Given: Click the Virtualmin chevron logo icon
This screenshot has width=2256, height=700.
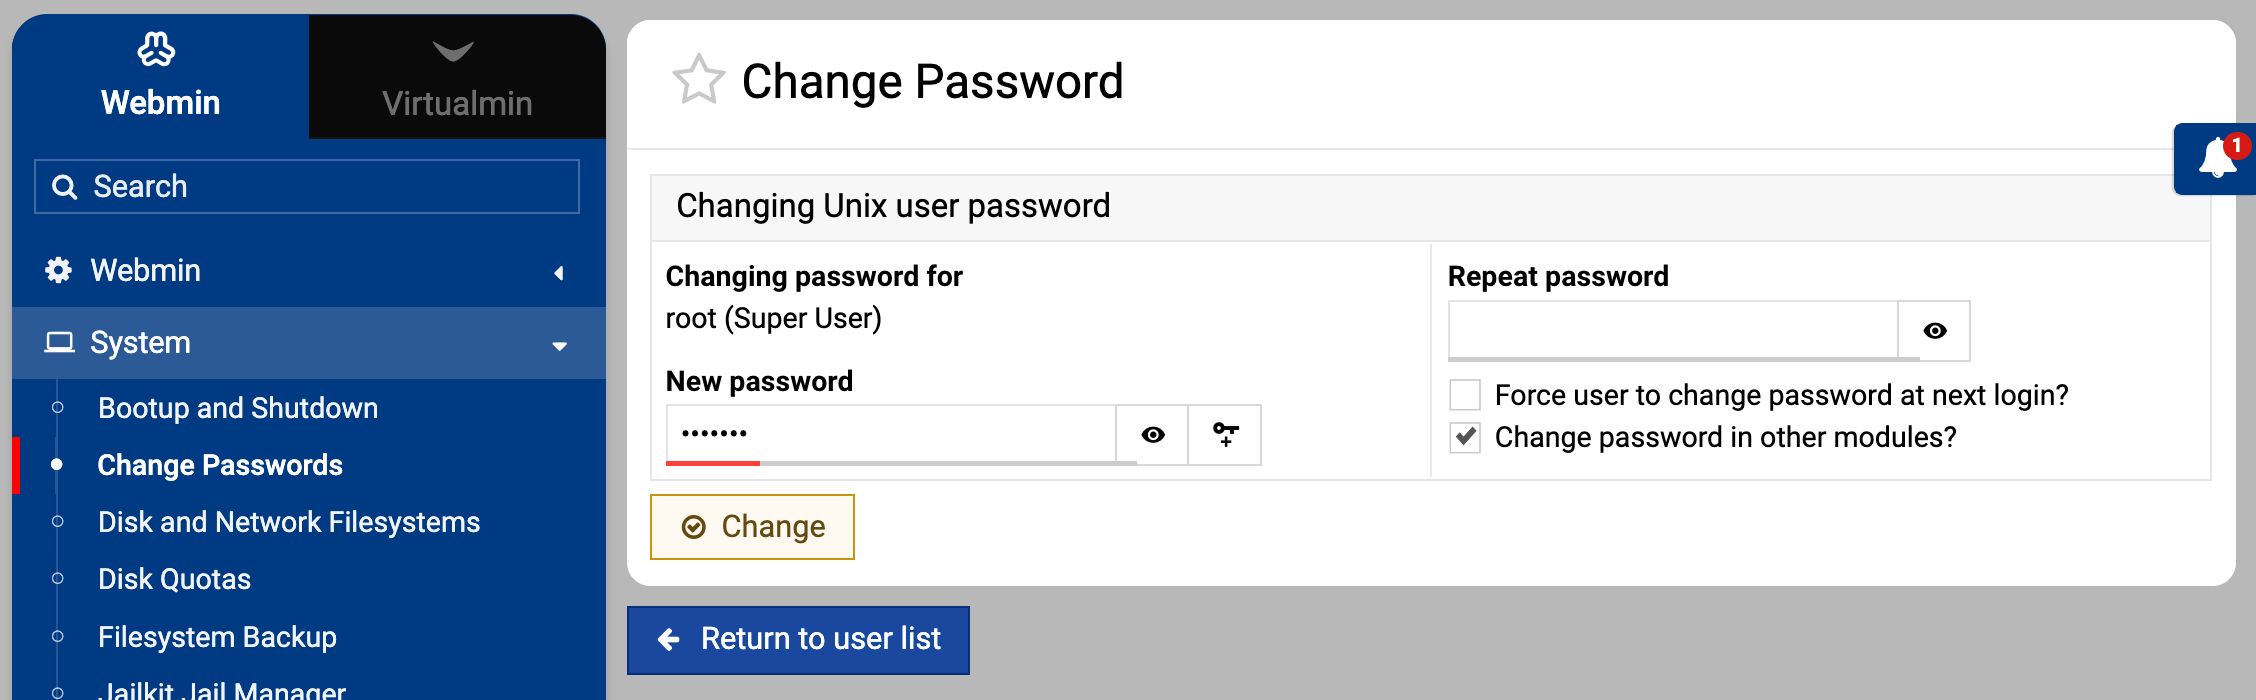Looking at the screenshot, I should (x=453, y=51).
